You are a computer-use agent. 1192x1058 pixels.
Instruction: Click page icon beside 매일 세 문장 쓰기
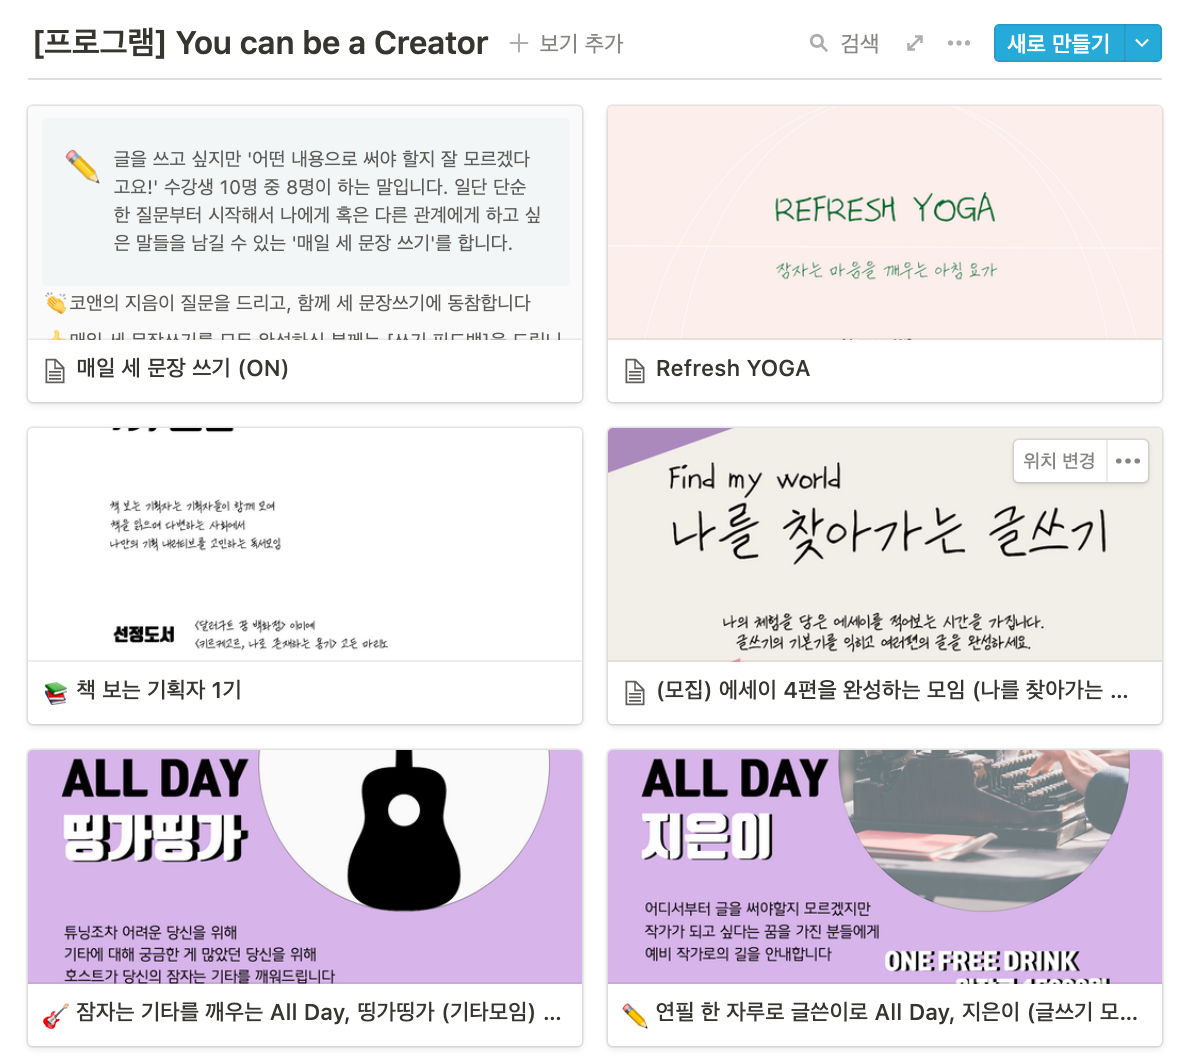tap(55, 370)
